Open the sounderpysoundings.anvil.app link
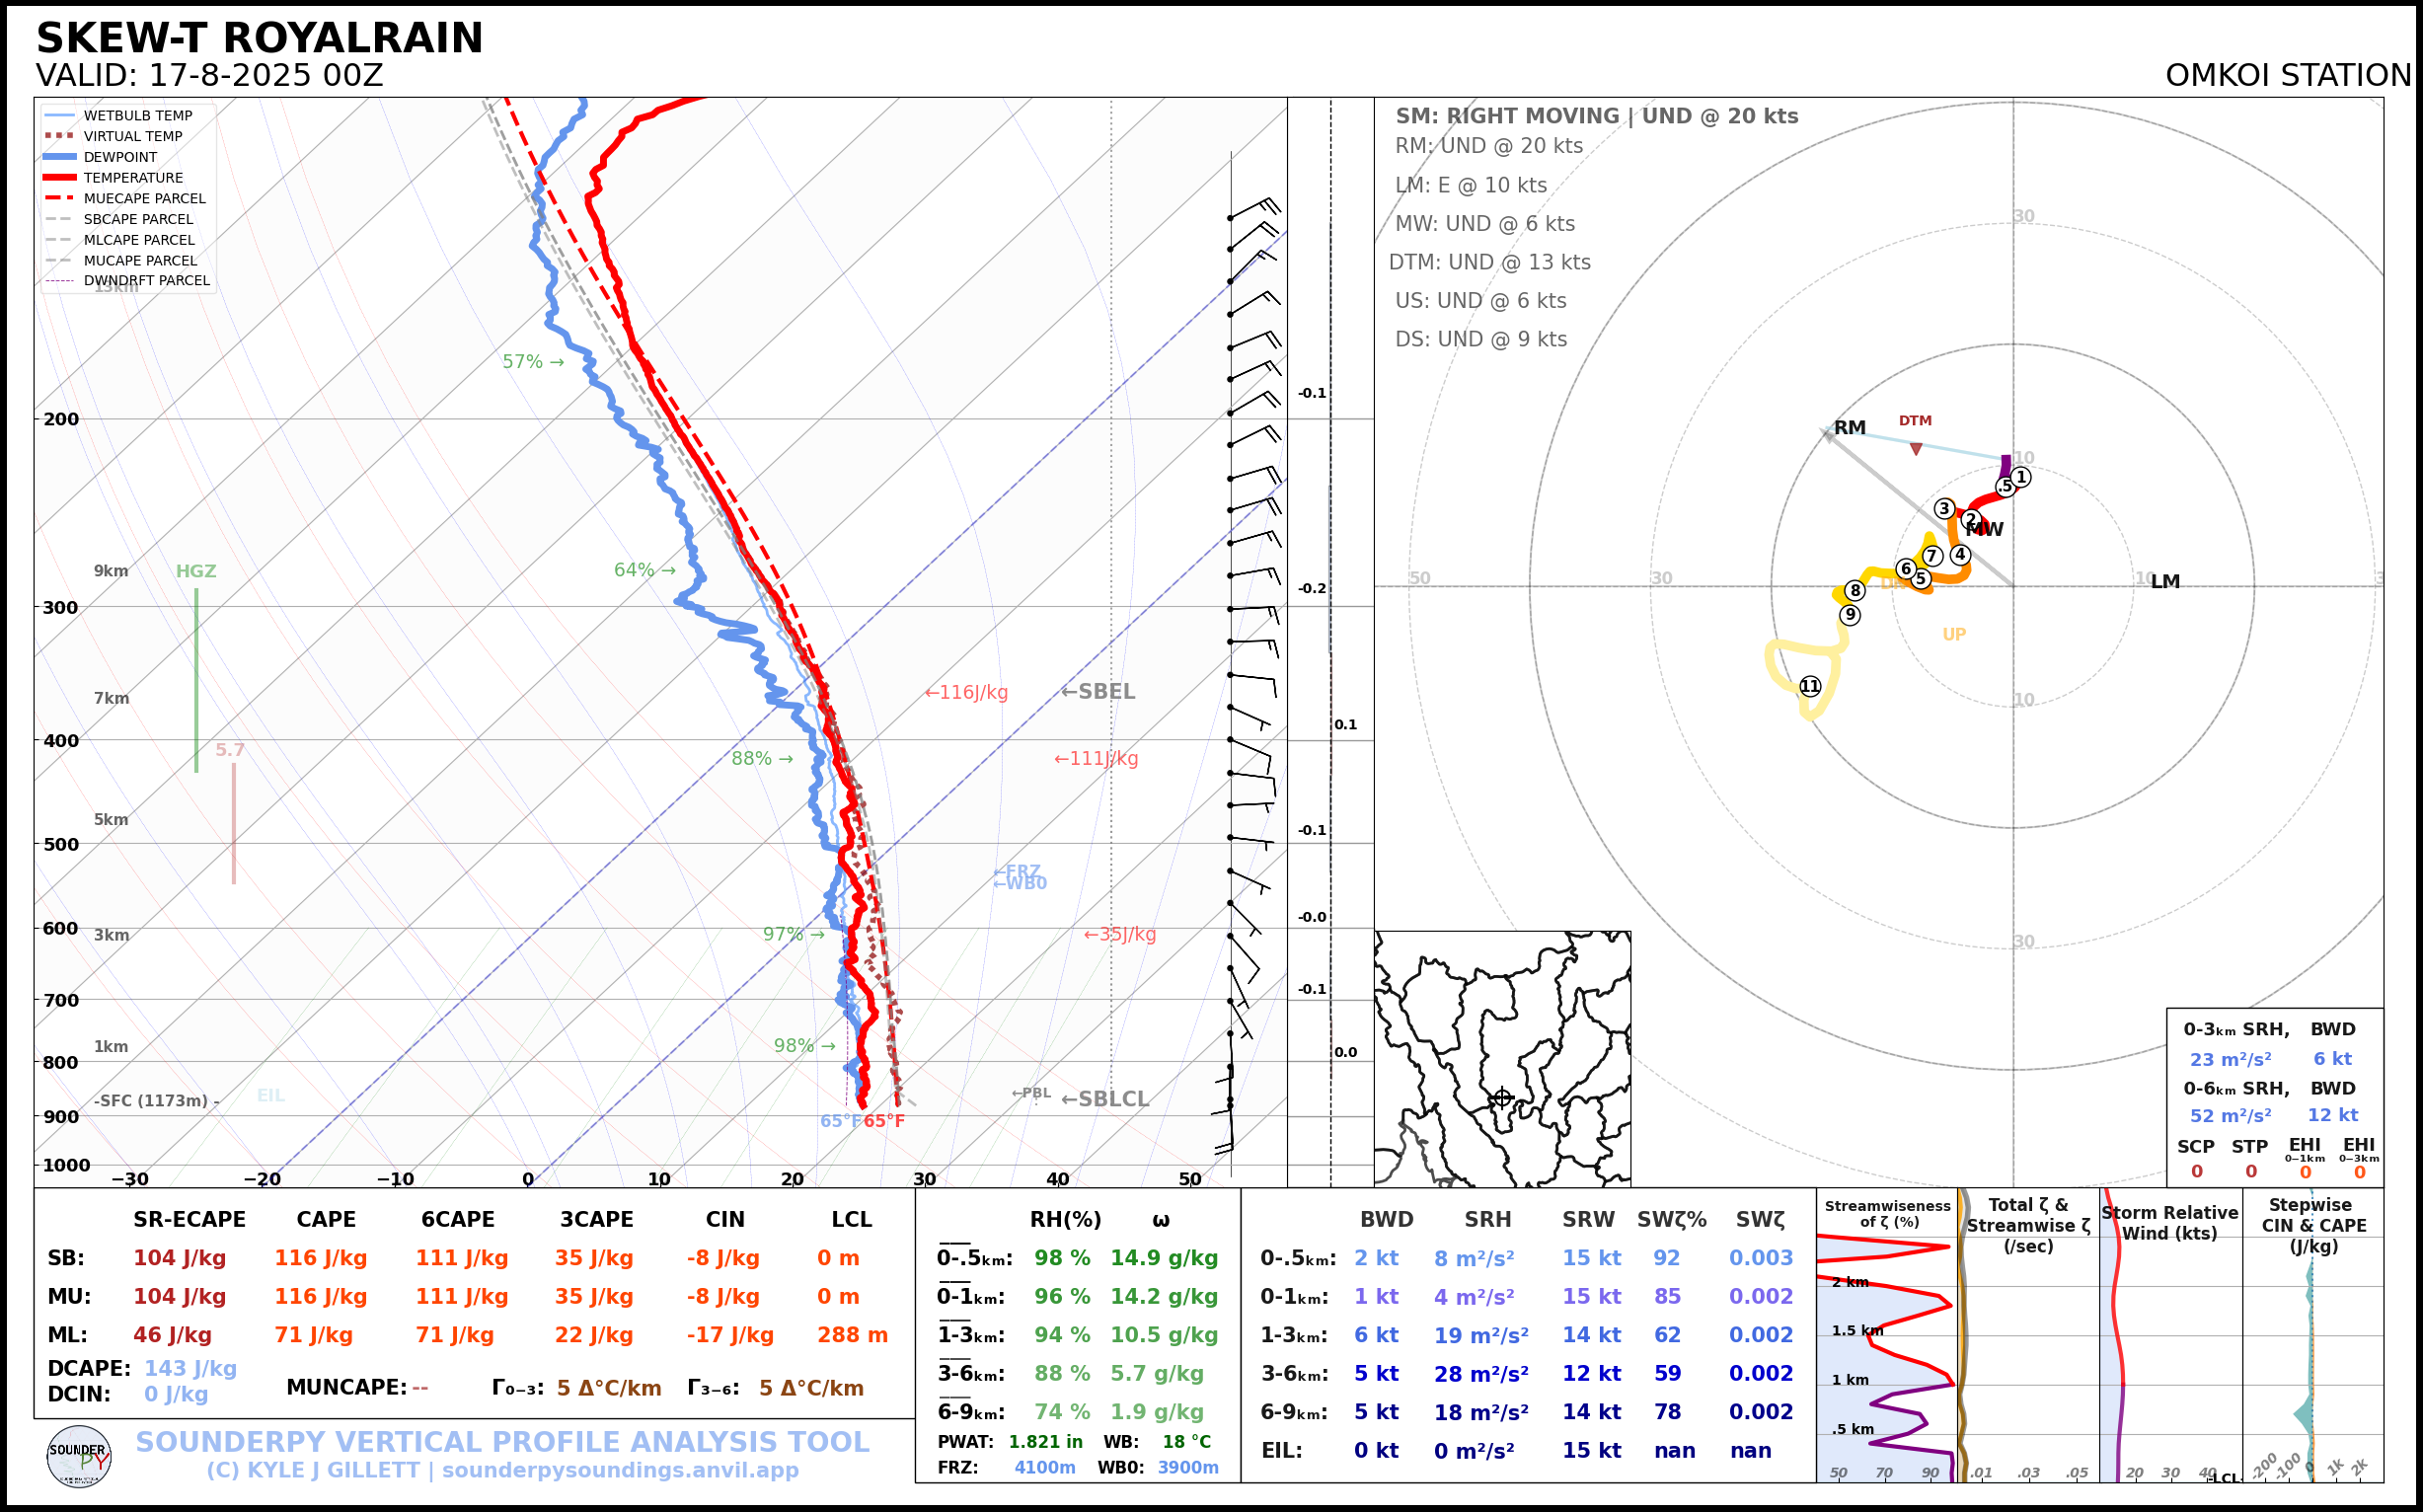This screenshot has width=2423, height=1512. [x=620, y=1470]
